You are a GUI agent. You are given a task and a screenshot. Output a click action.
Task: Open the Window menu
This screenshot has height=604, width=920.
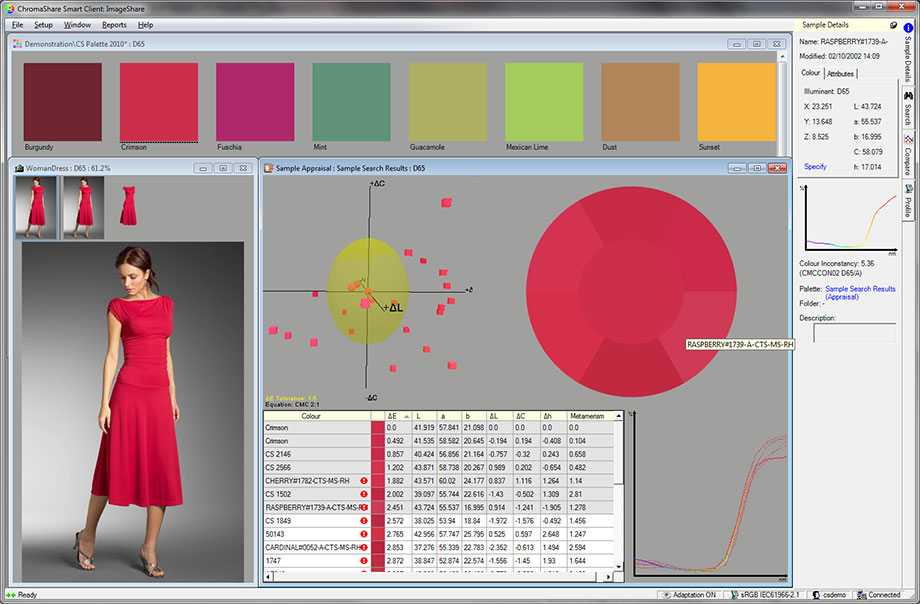coord(77,25)
